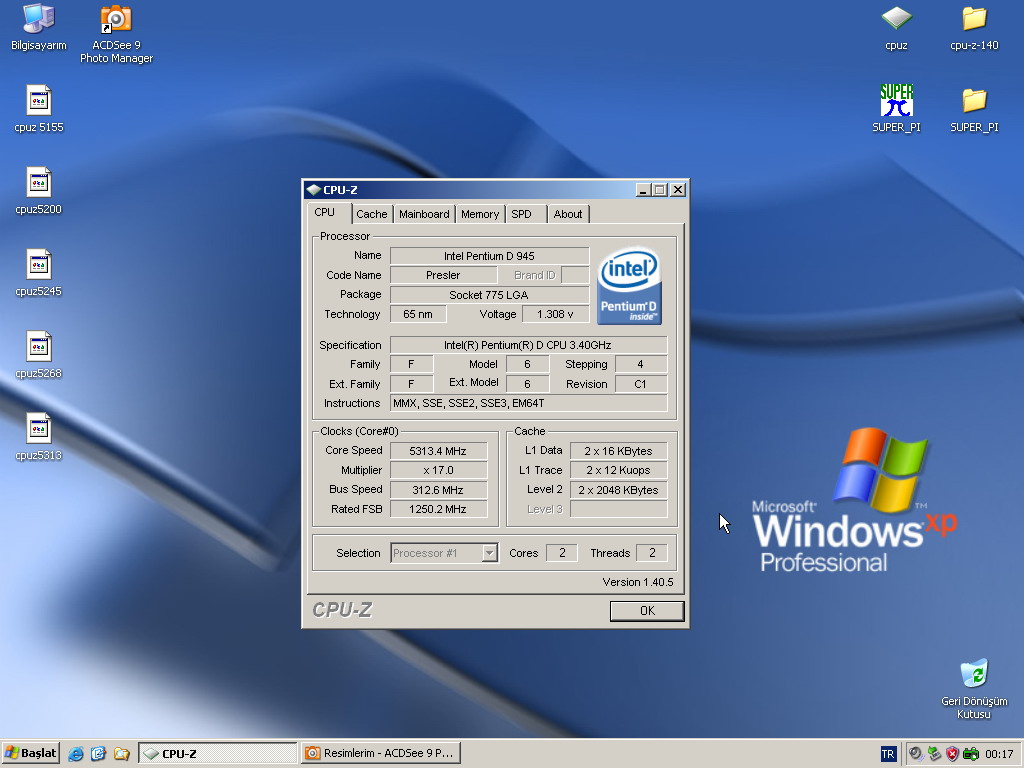
Task: Click the red security shield tray icon
Action: (x=953, y=754)
